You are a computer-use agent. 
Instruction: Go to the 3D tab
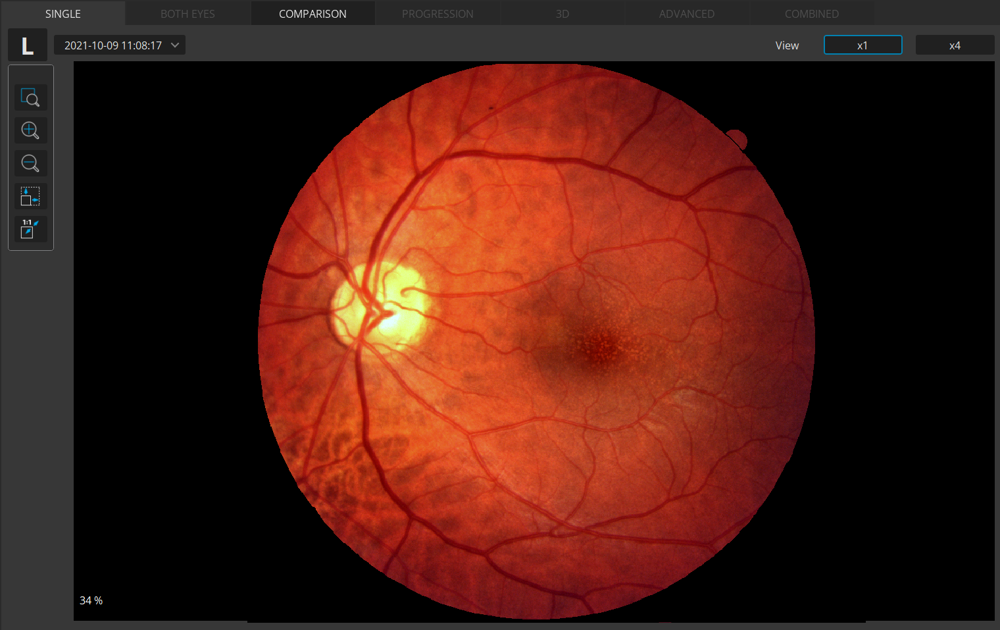point(563,14)
